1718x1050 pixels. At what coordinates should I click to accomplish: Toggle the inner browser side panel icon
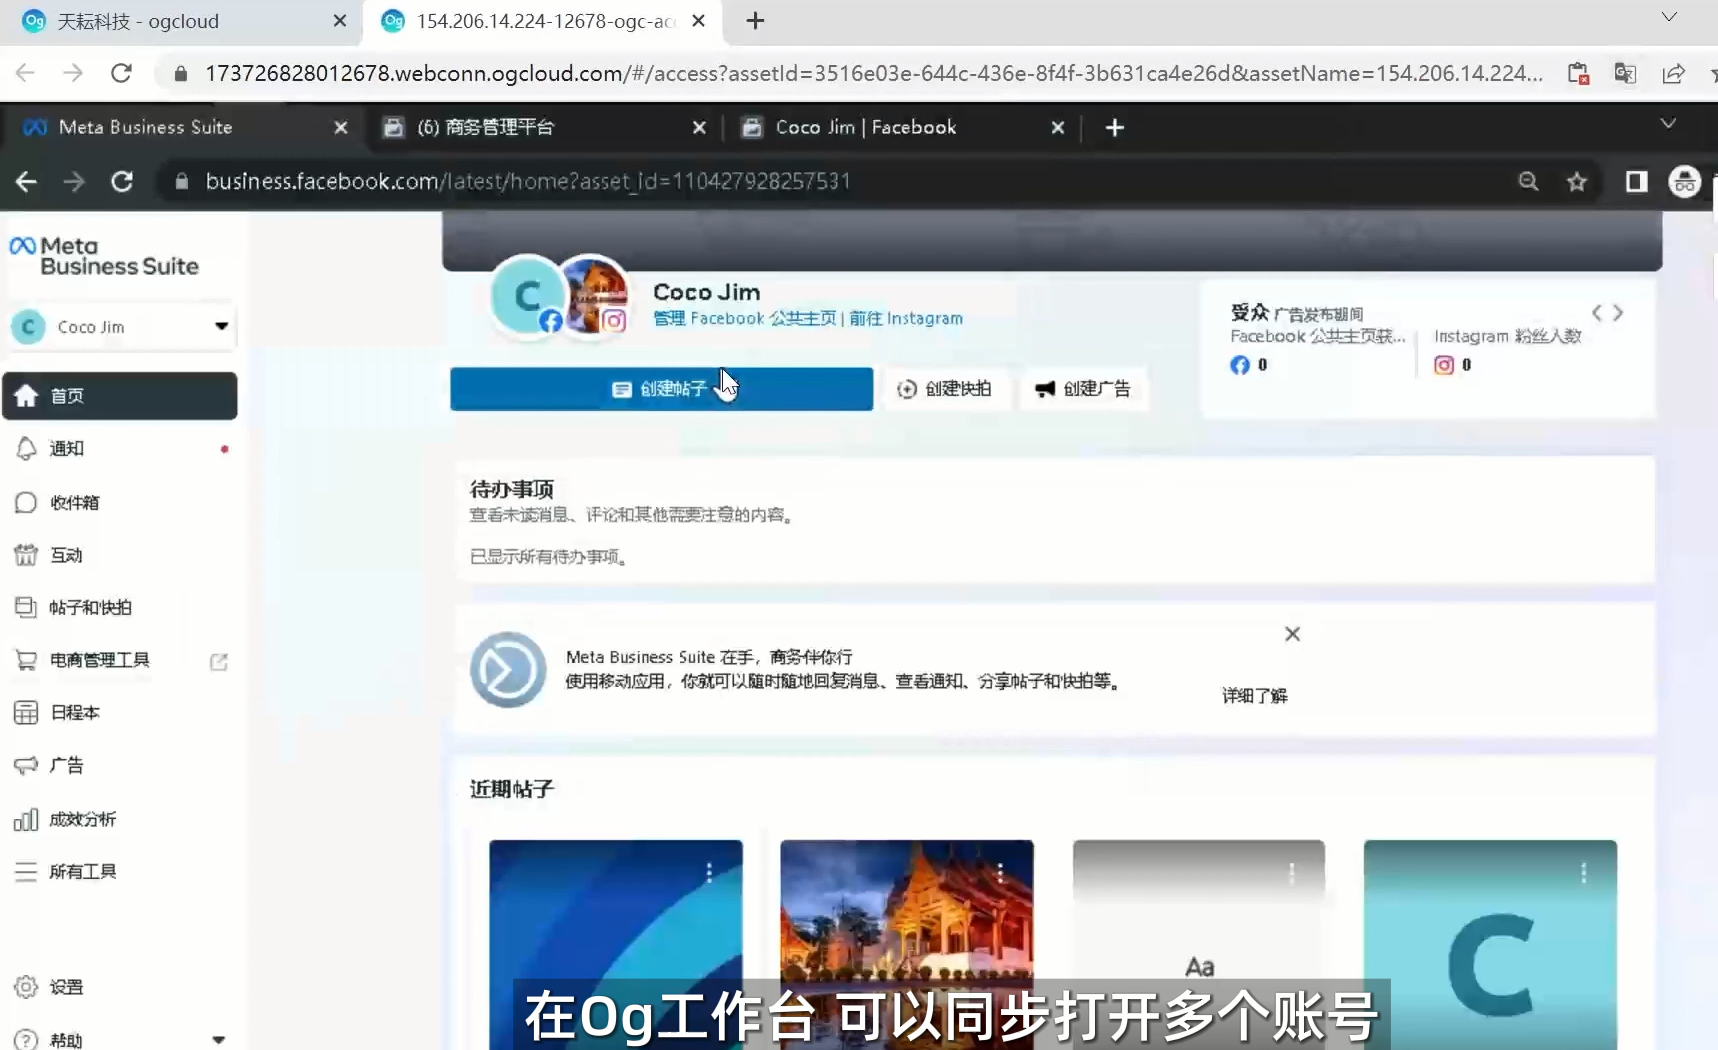click(x=1636, y=181)
